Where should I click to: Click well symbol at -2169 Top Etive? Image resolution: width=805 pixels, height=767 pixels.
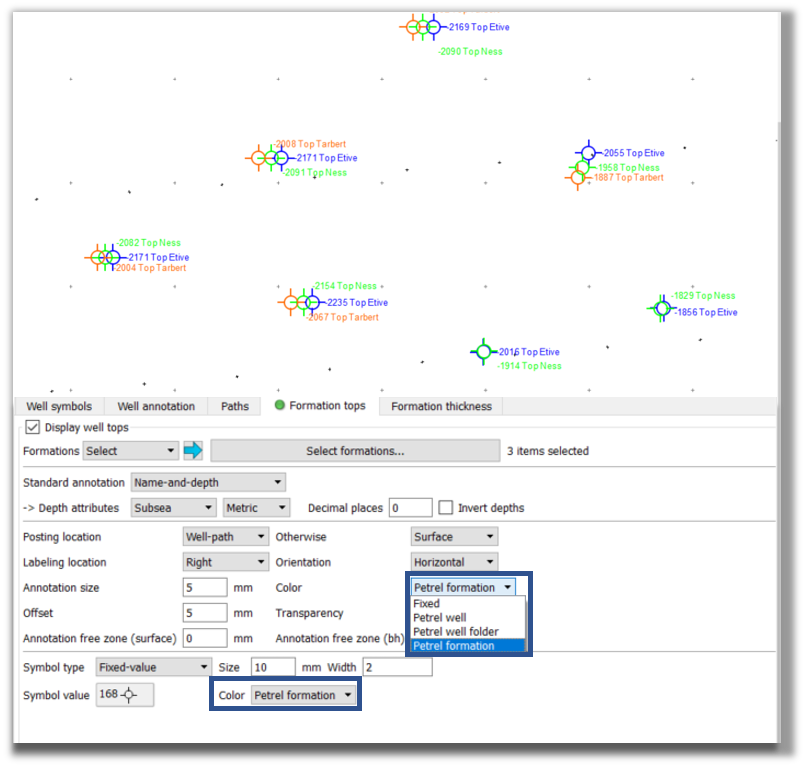(x=433, y=27)
